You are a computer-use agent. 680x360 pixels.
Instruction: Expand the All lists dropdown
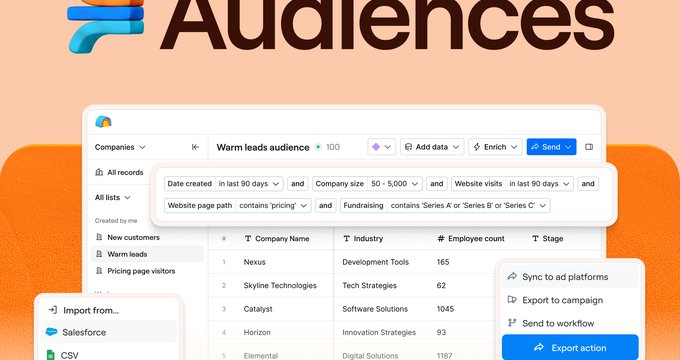(x=112, y=197)
